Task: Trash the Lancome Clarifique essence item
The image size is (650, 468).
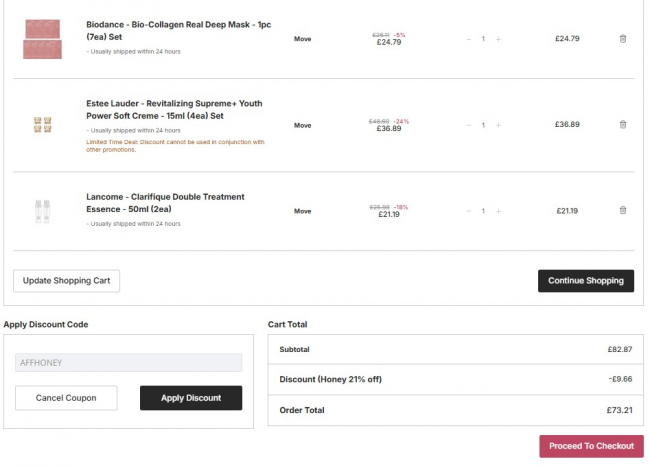Action: coord(623,211)
